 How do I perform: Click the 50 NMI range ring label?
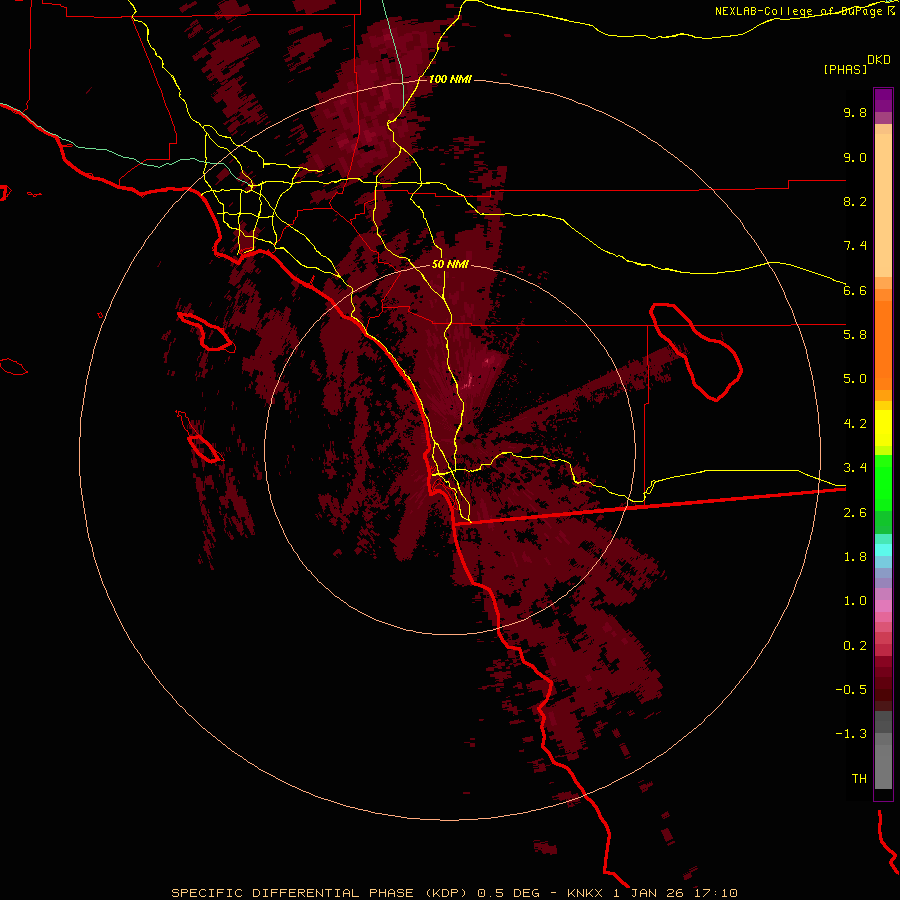[450, 264]
